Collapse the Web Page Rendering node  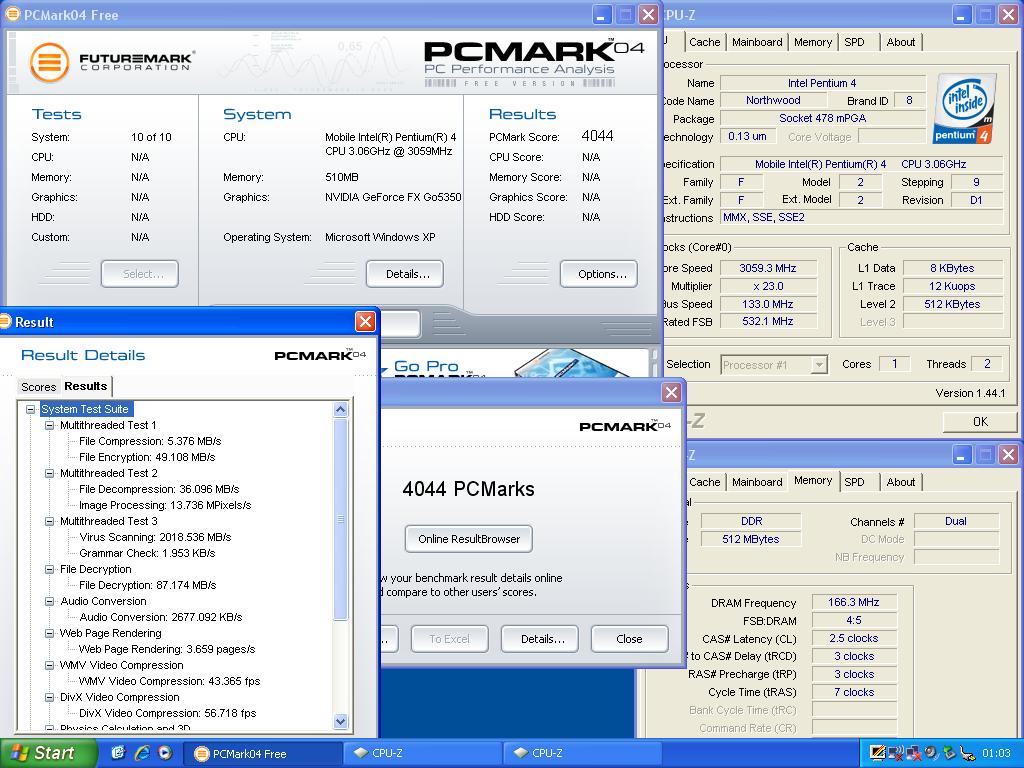coord(50,633)
